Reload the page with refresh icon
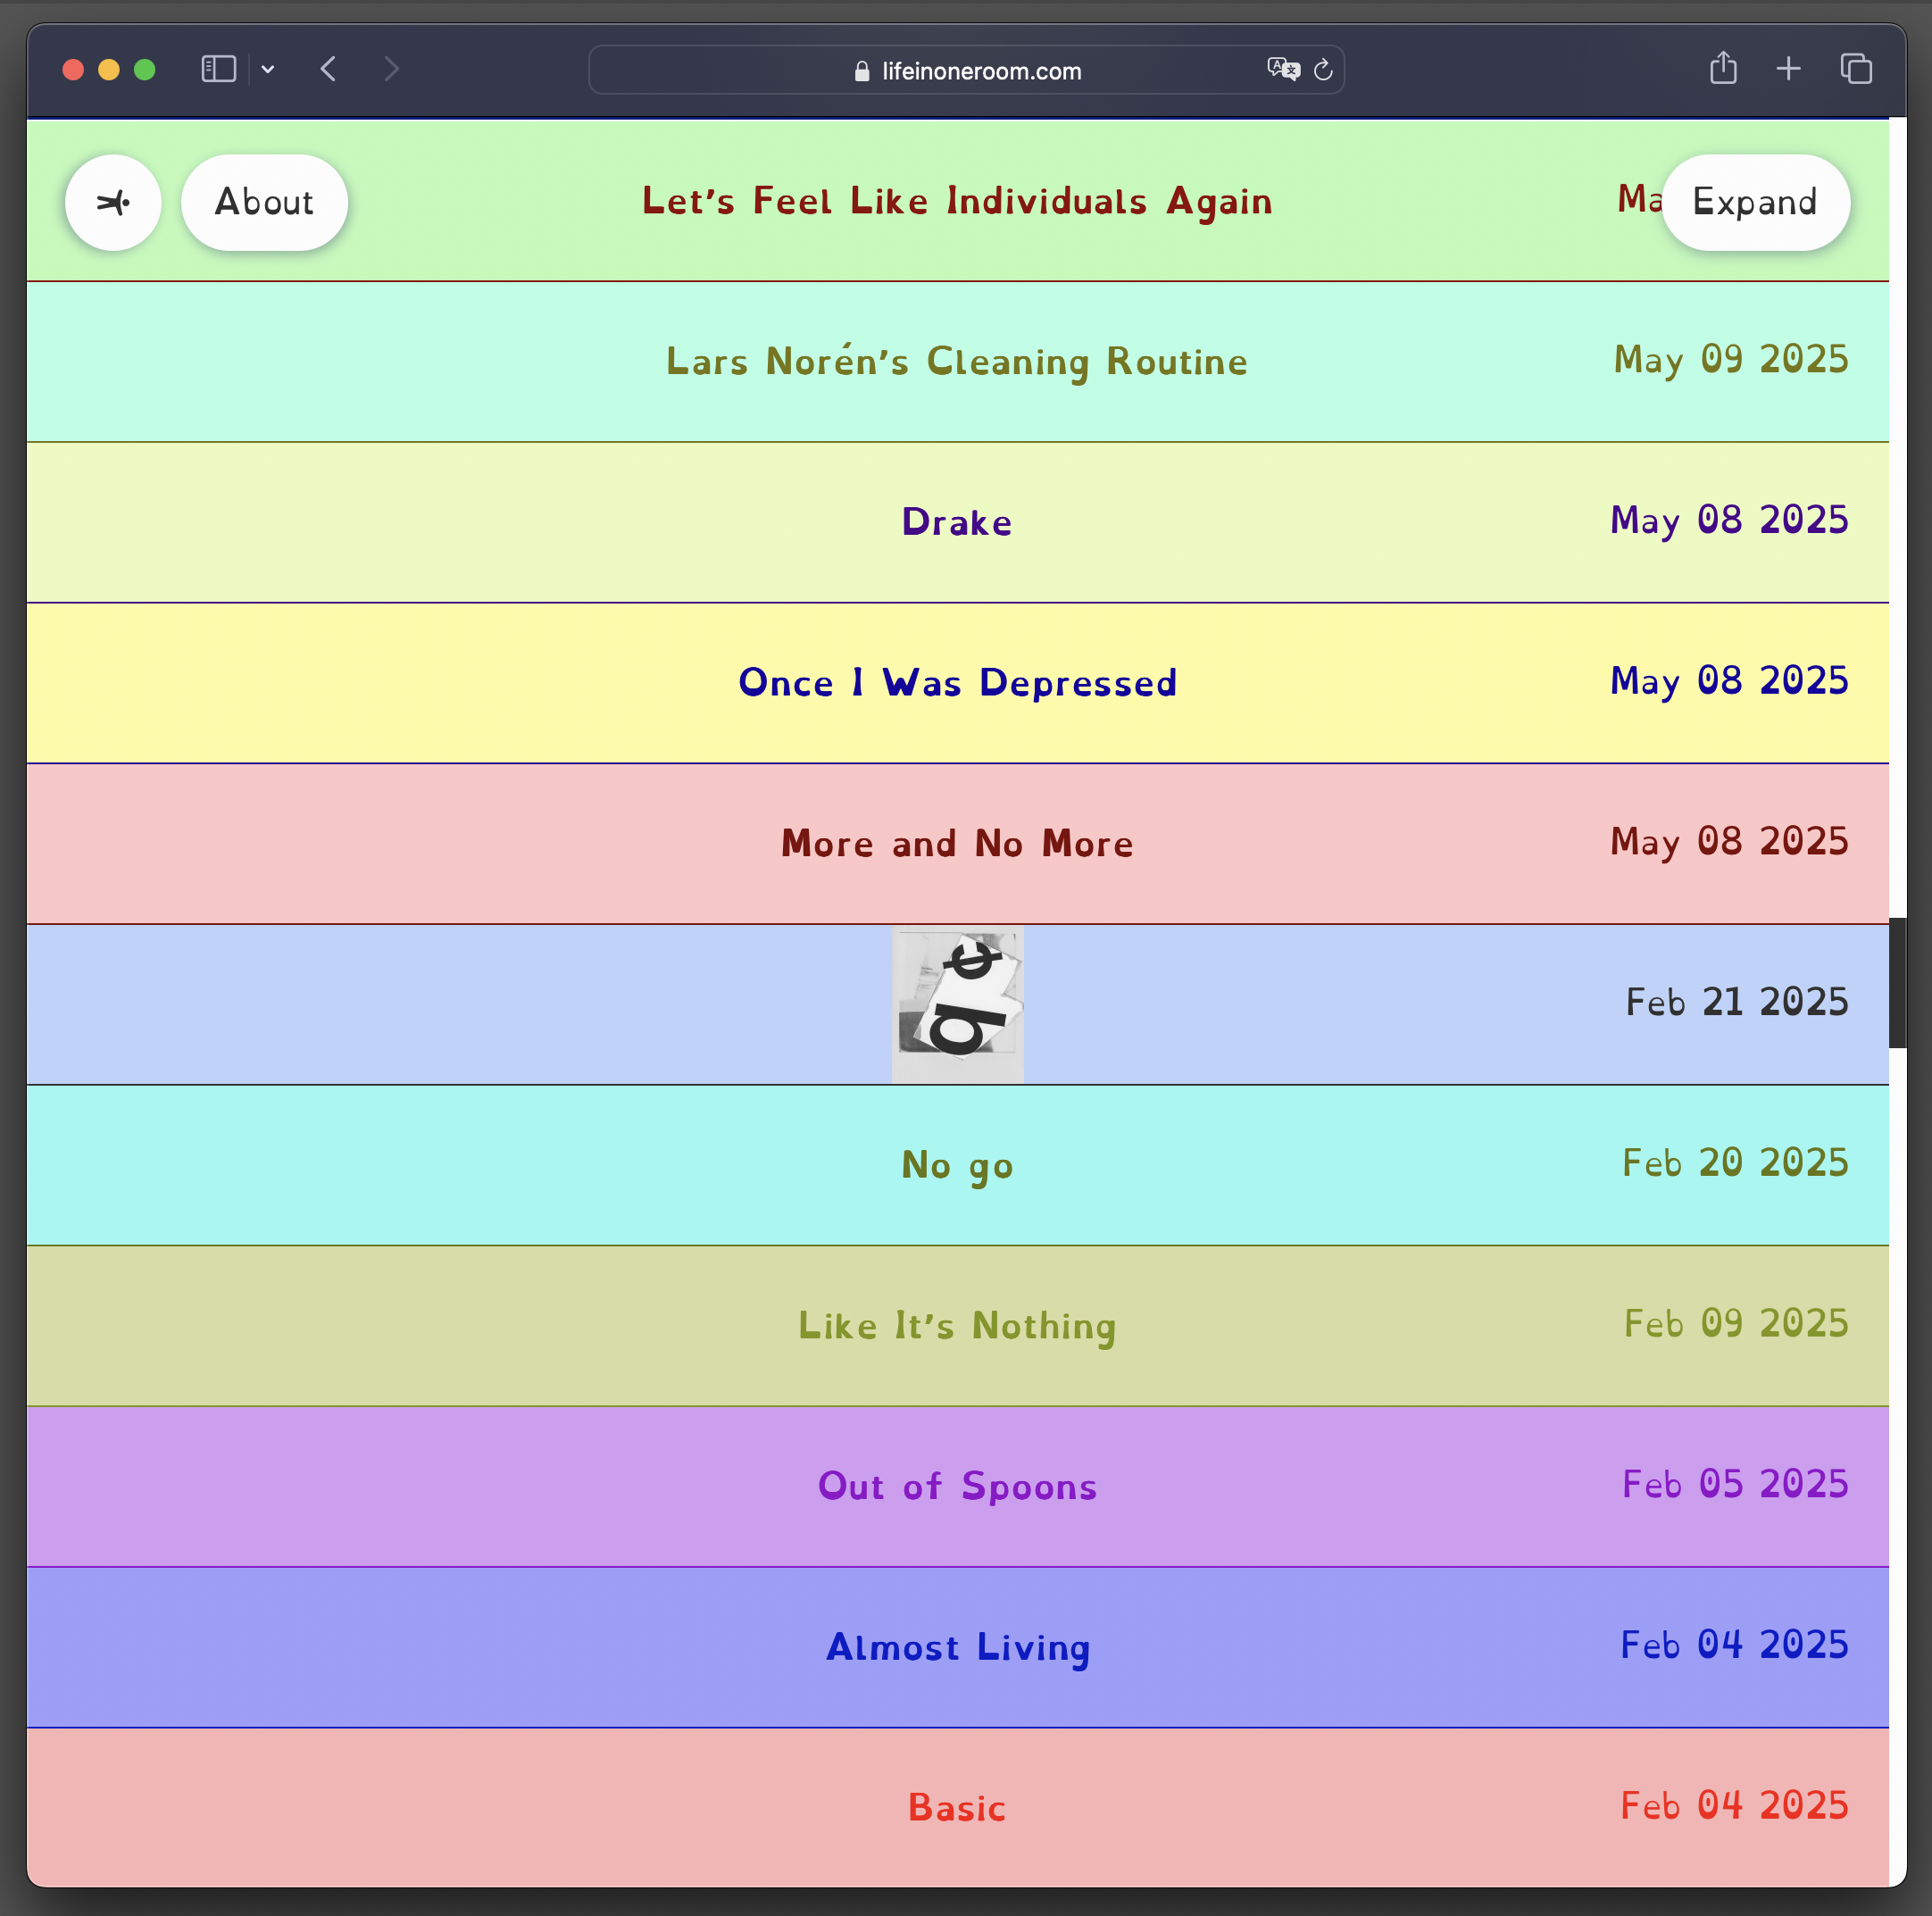 [x=1323, y=70]
